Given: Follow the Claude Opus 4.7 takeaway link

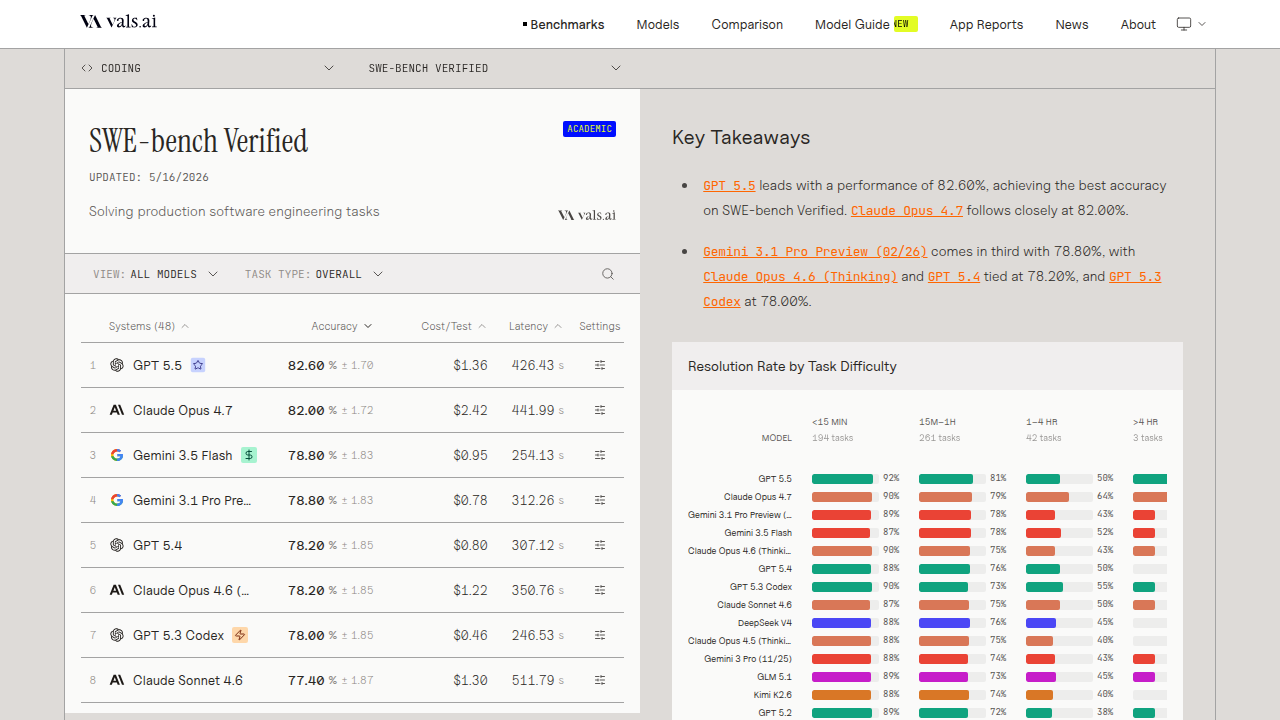Looking at the screenshot, I should coord(907,211).
